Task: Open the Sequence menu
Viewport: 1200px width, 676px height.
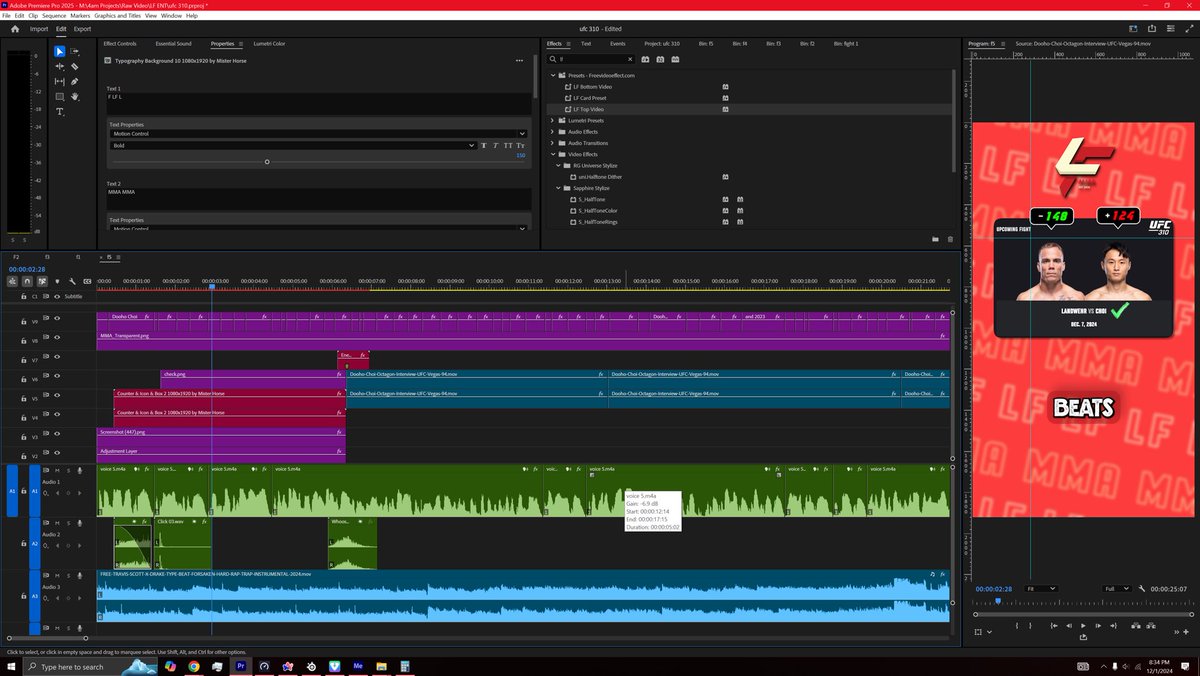Action: (x=53, y=16)
